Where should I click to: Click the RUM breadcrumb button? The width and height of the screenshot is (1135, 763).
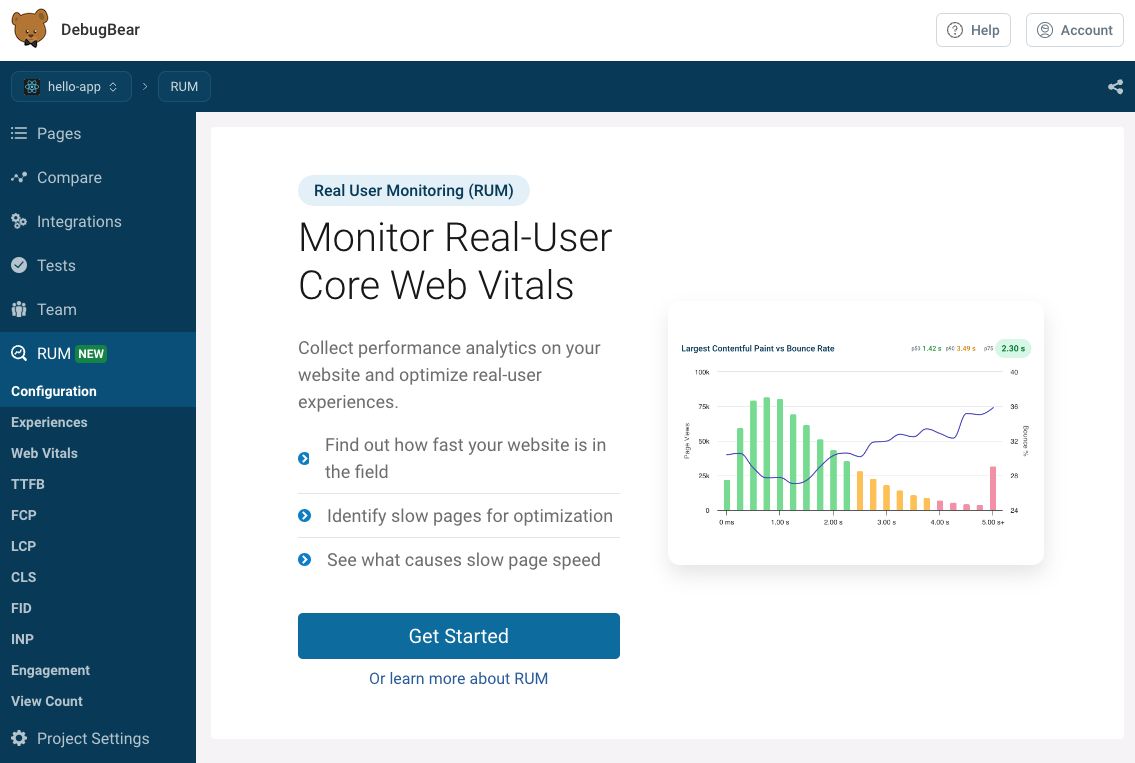coord(184,87)
